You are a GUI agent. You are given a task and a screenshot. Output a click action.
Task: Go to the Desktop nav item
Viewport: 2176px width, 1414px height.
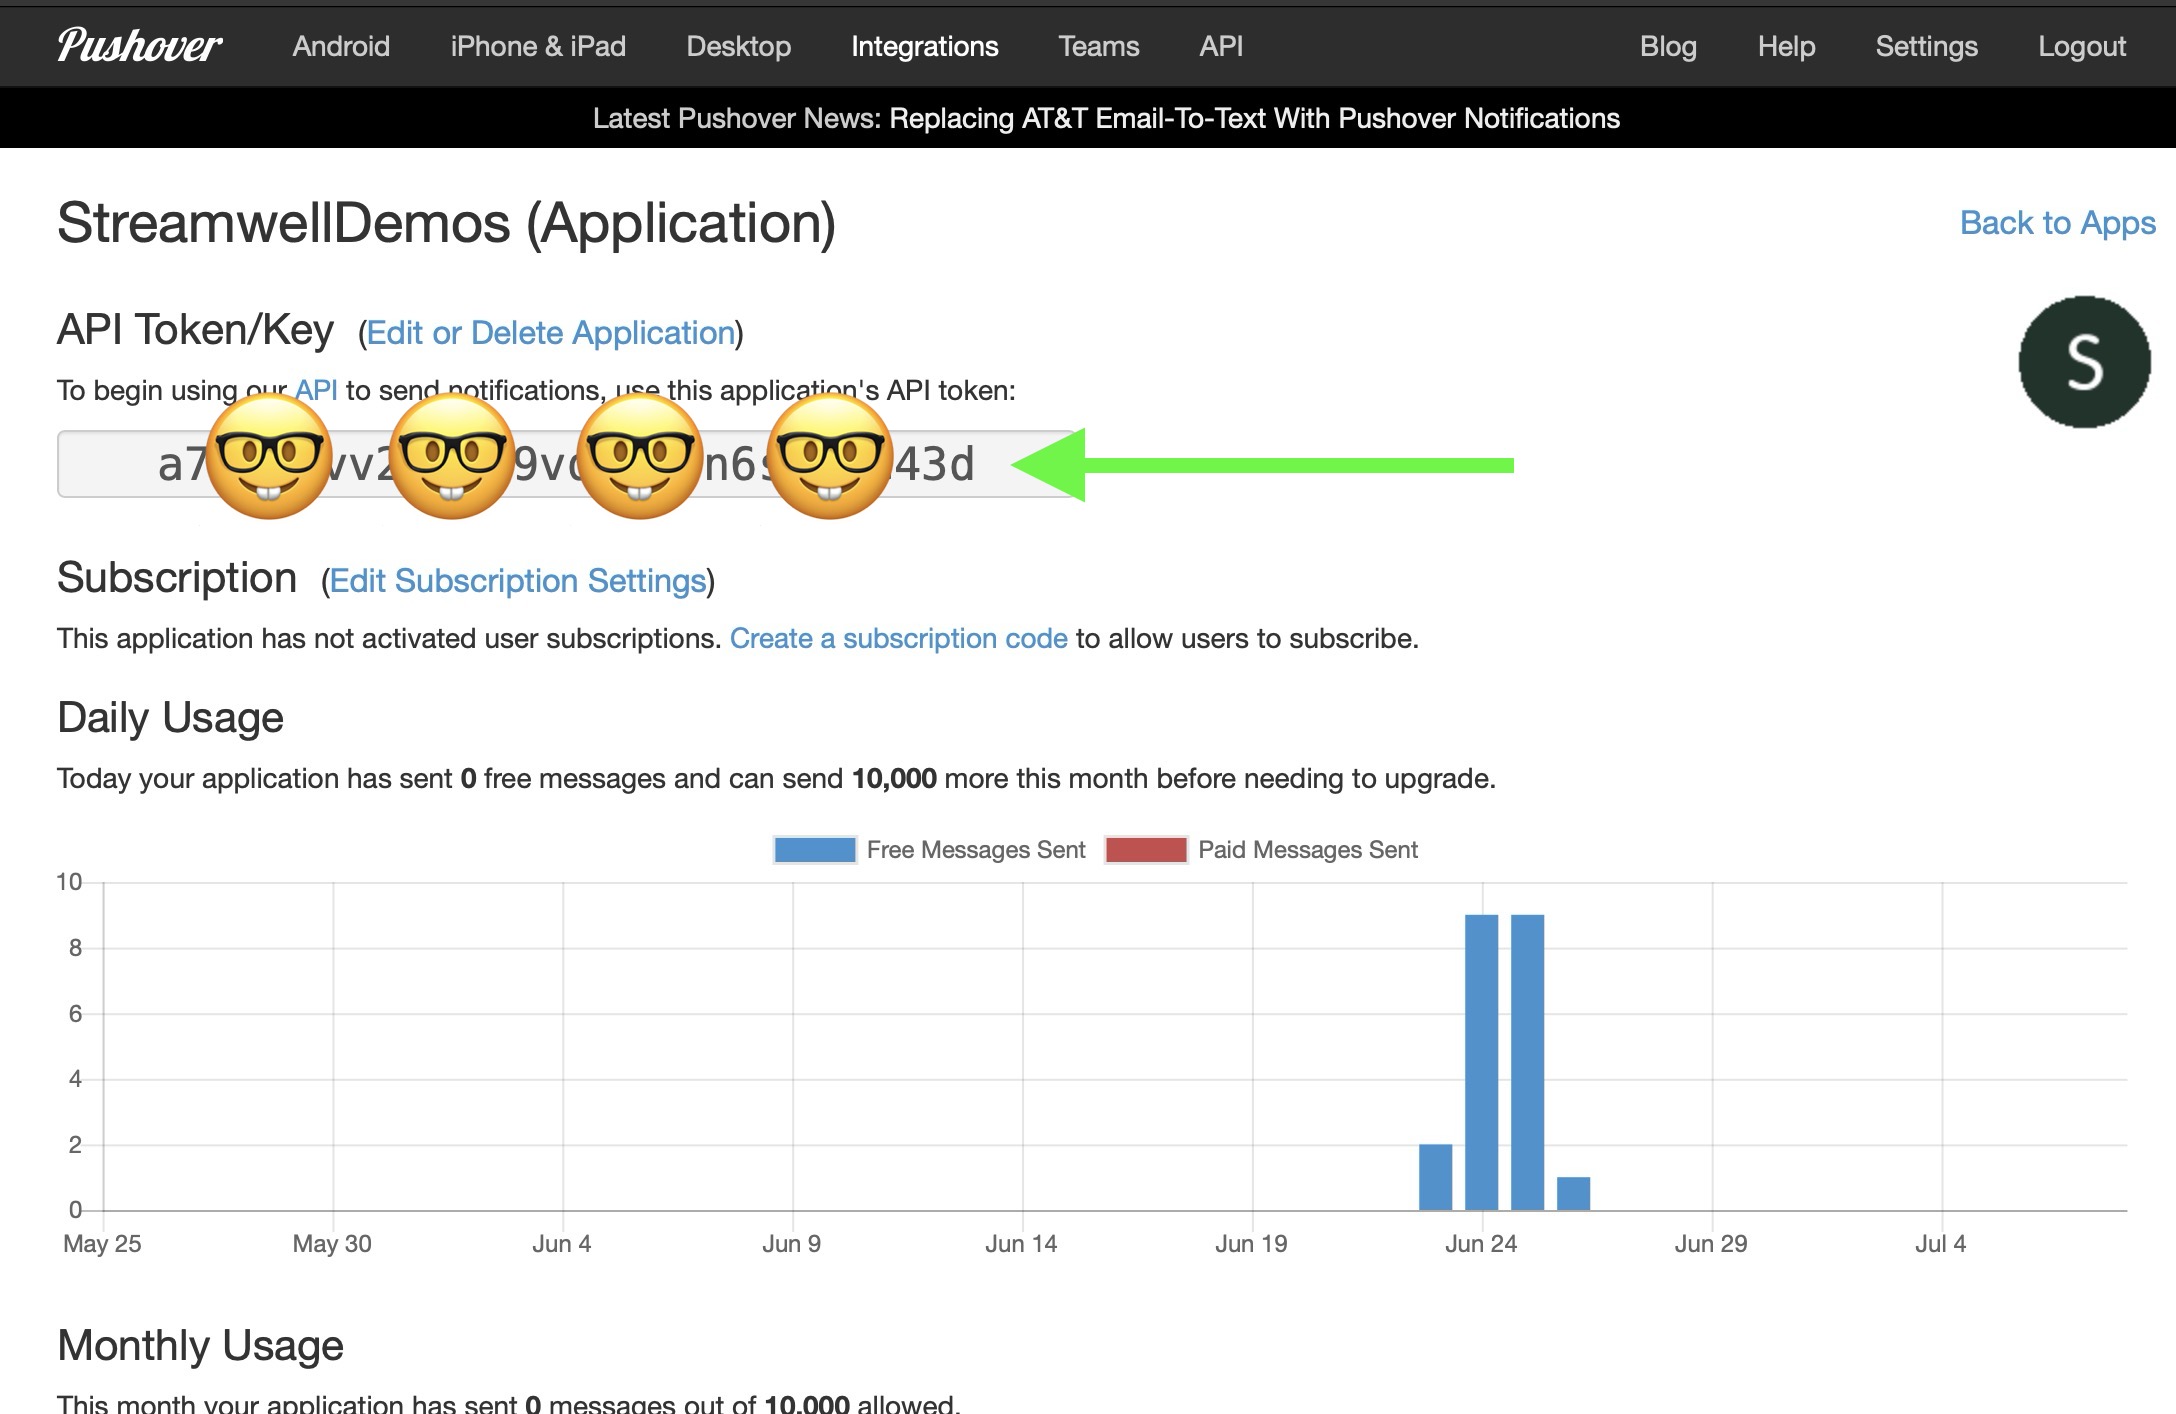pyautogui.click(x=738, y=46)
